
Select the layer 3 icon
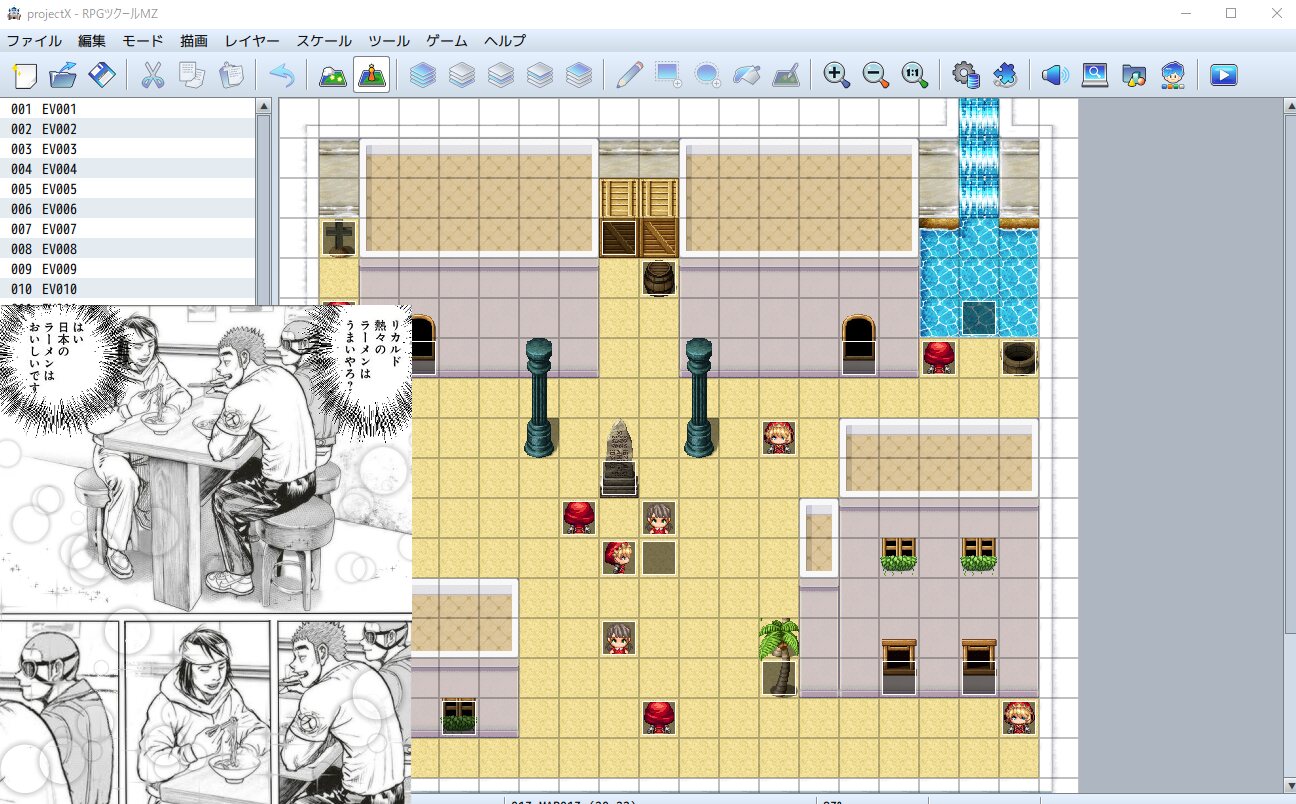pos(540,75)
